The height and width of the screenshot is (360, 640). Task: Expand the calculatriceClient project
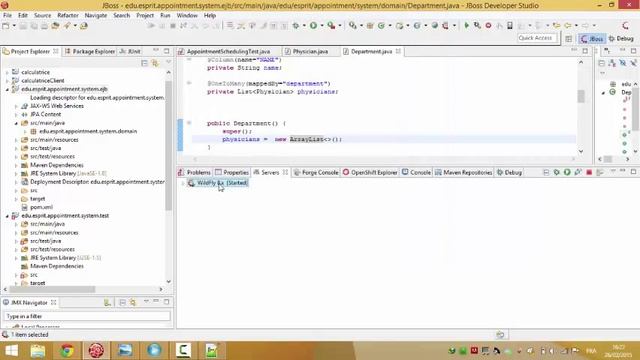(7, 81)
